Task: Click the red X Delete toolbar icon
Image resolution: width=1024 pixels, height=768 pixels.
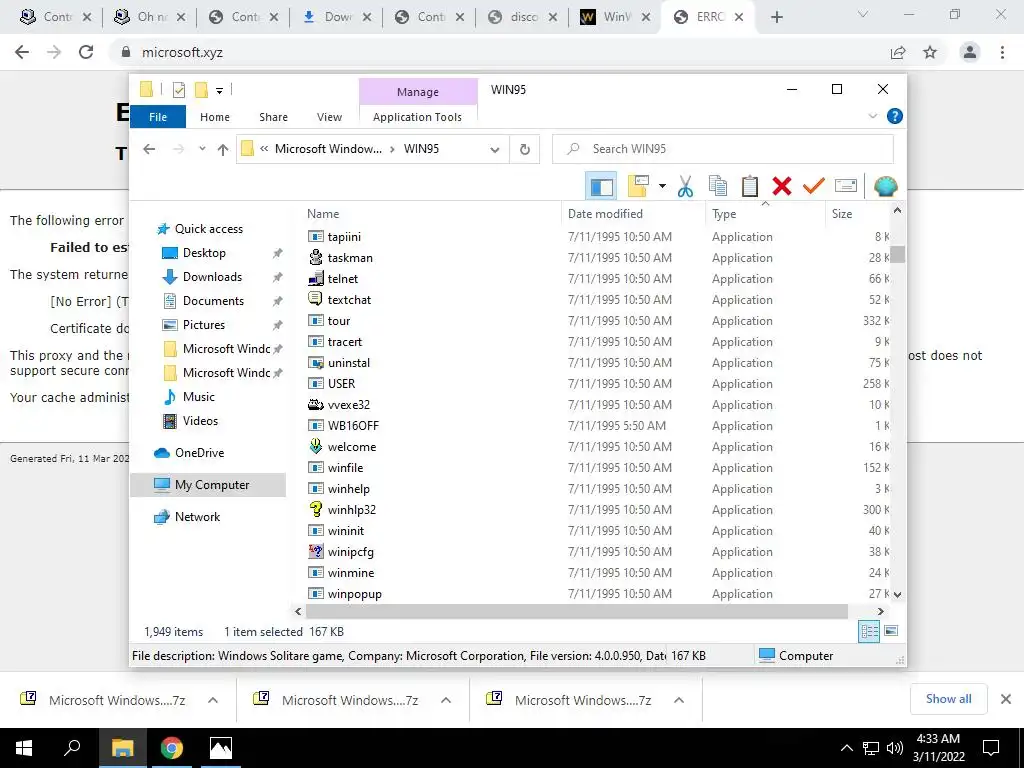Action: point(782,187)
